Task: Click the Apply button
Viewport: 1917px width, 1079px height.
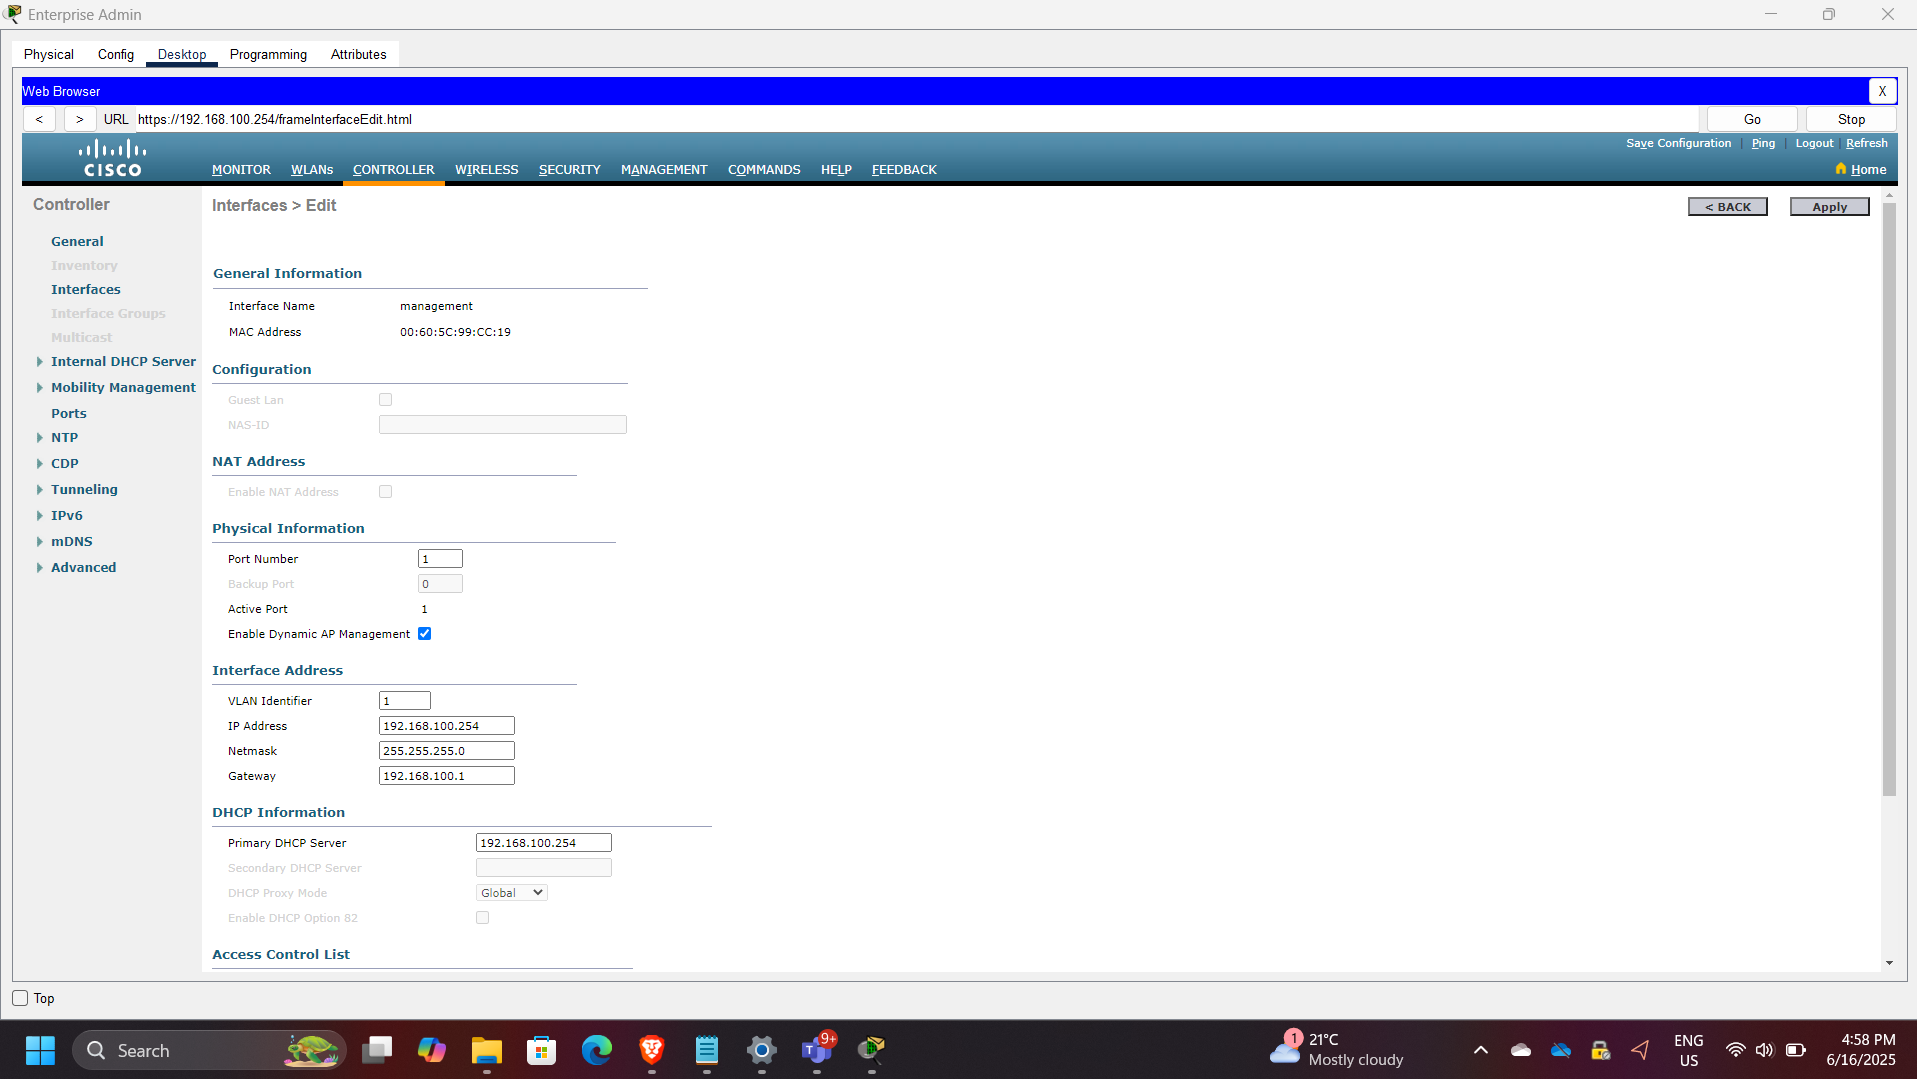Action: pos(1828,206)
